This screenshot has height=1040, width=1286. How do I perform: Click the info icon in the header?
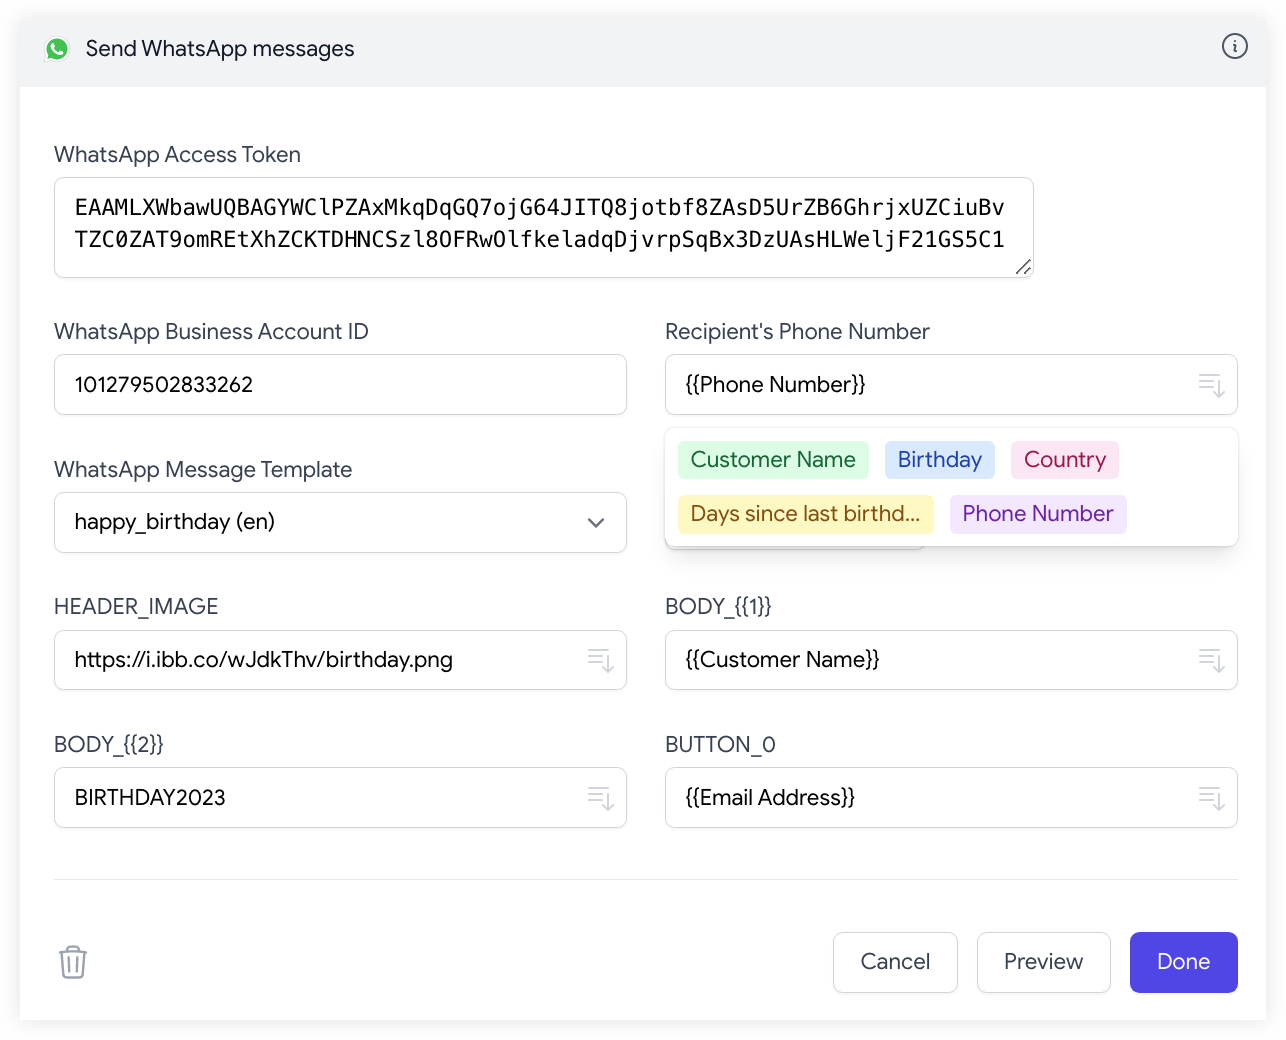click(1235, 47)
